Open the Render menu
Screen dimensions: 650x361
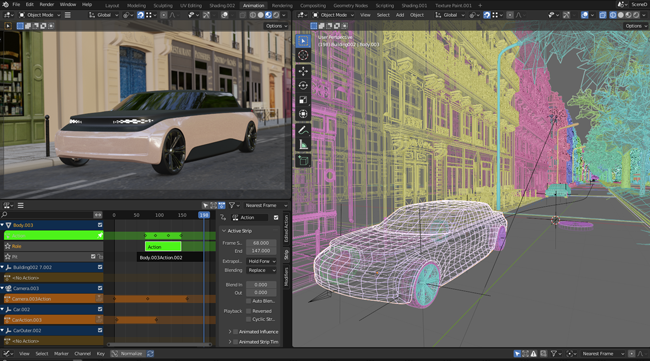click(46, 5)
